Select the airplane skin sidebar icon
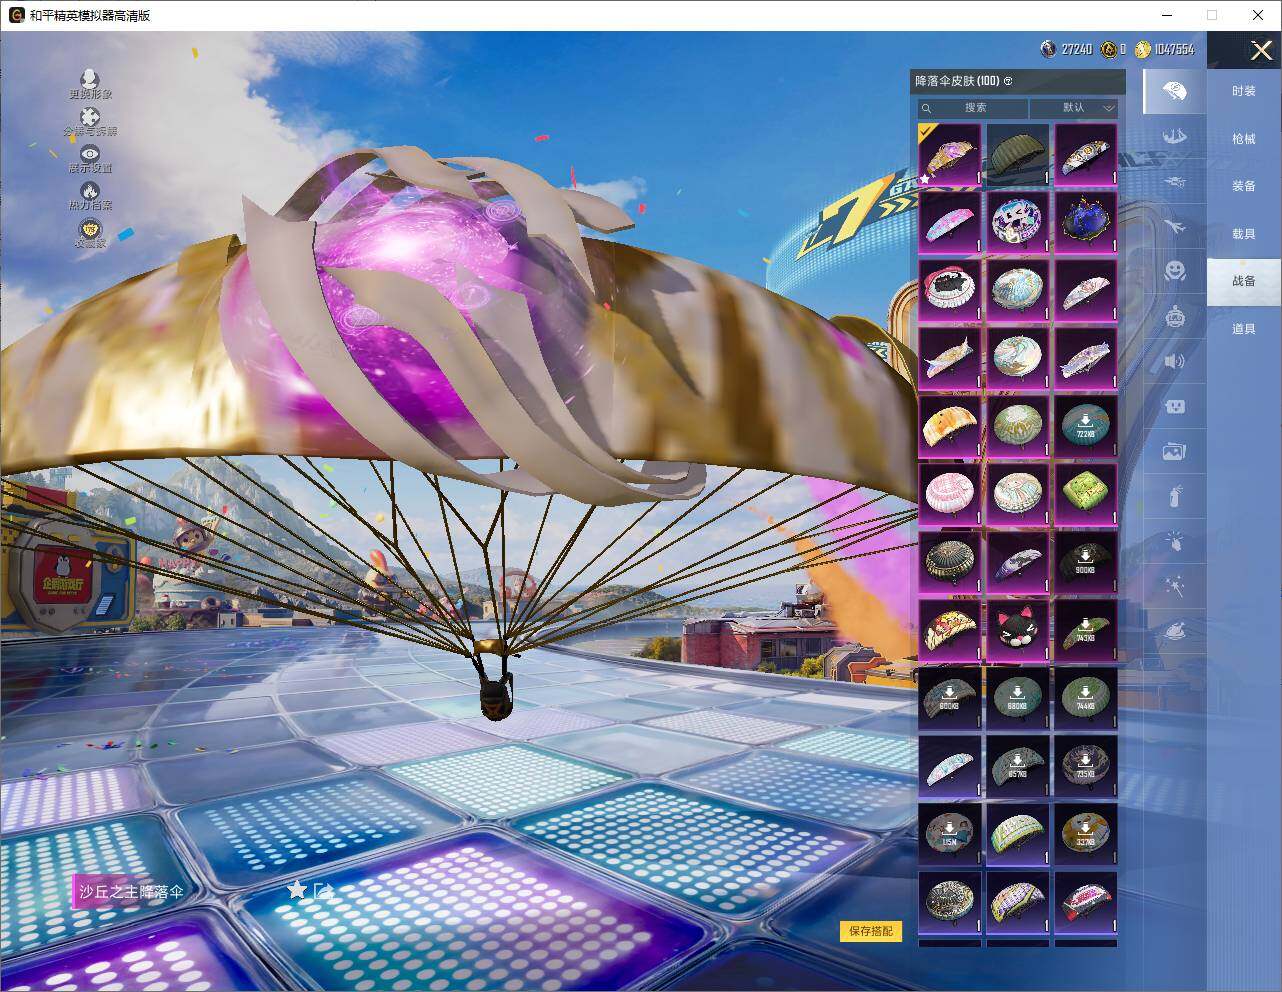This screenshot has width=1282, height=992. 1175,227
